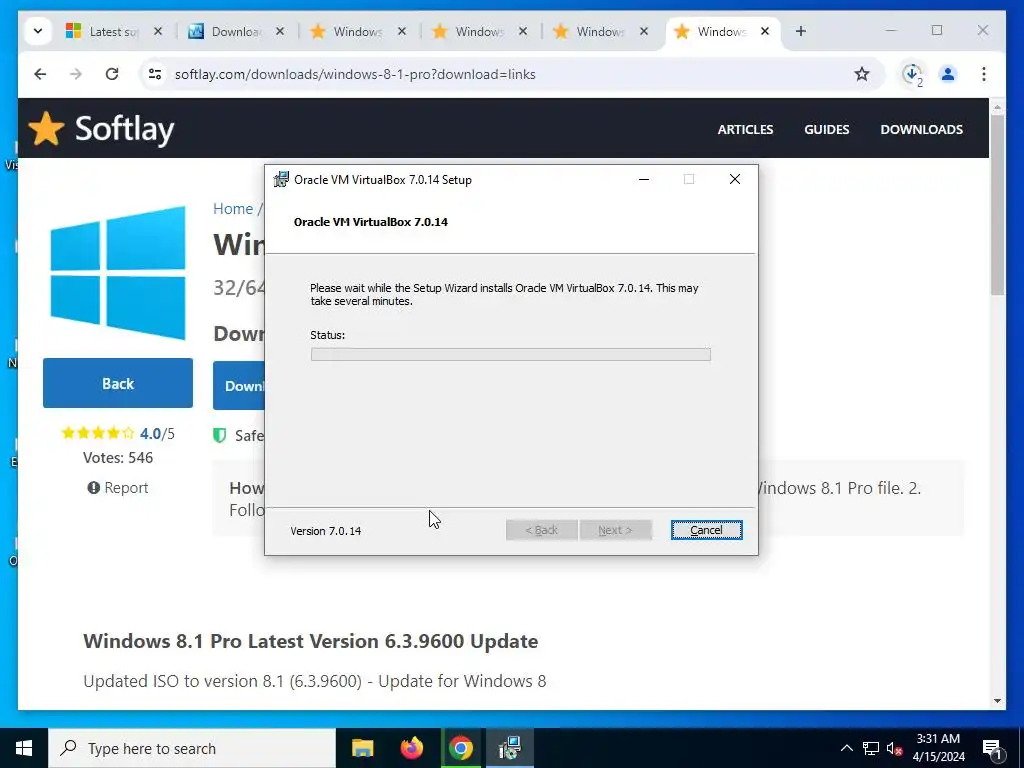Click the network tray icon

871,748
